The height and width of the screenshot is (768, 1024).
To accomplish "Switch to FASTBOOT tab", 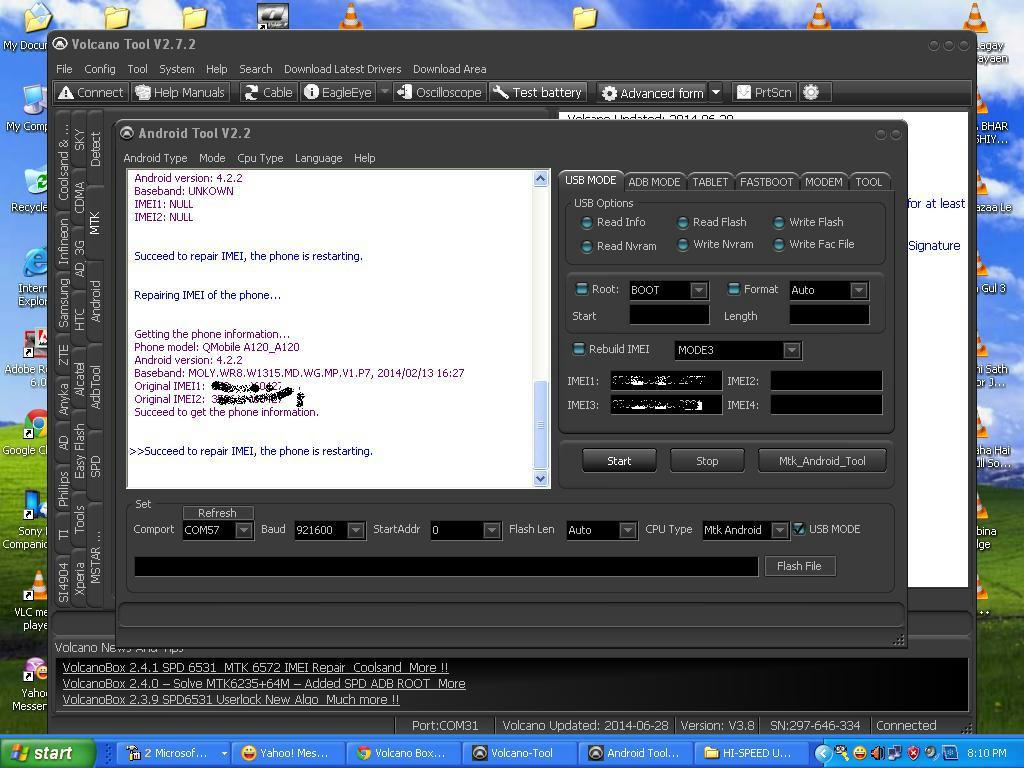I will pos(766,182).
